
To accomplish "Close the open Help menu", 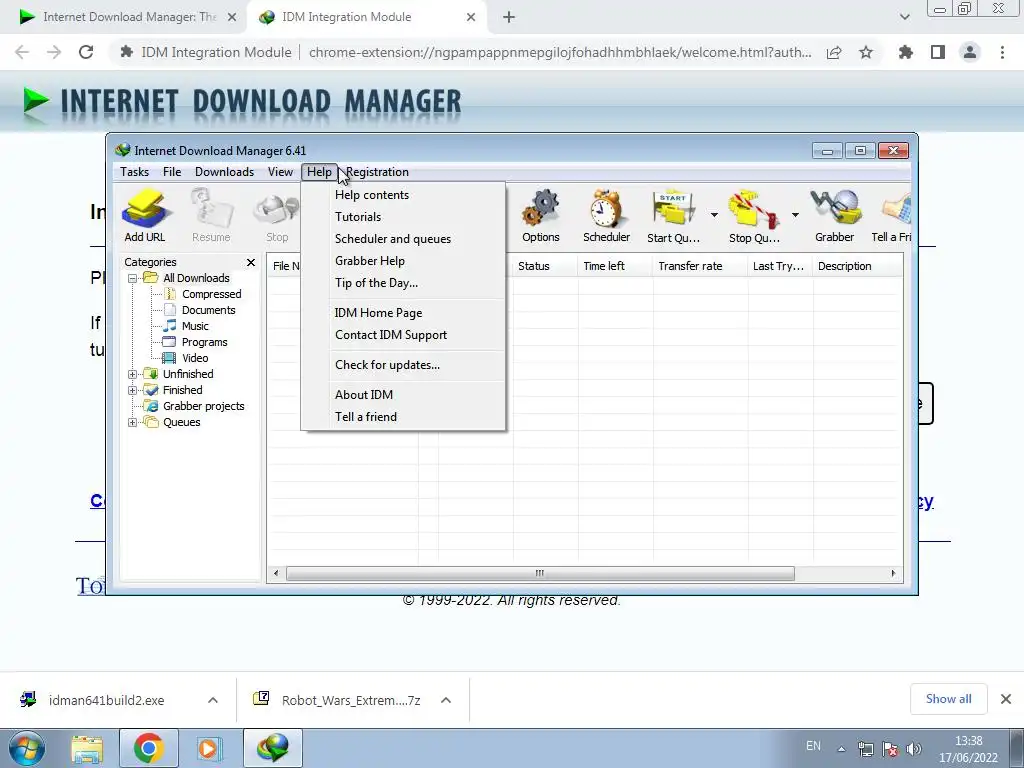I will click(319, 172).
